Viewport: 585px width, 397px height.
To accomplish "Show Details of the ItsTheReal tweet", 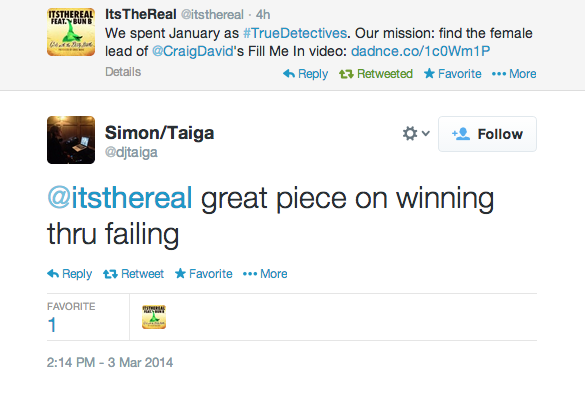I will 123,72.
